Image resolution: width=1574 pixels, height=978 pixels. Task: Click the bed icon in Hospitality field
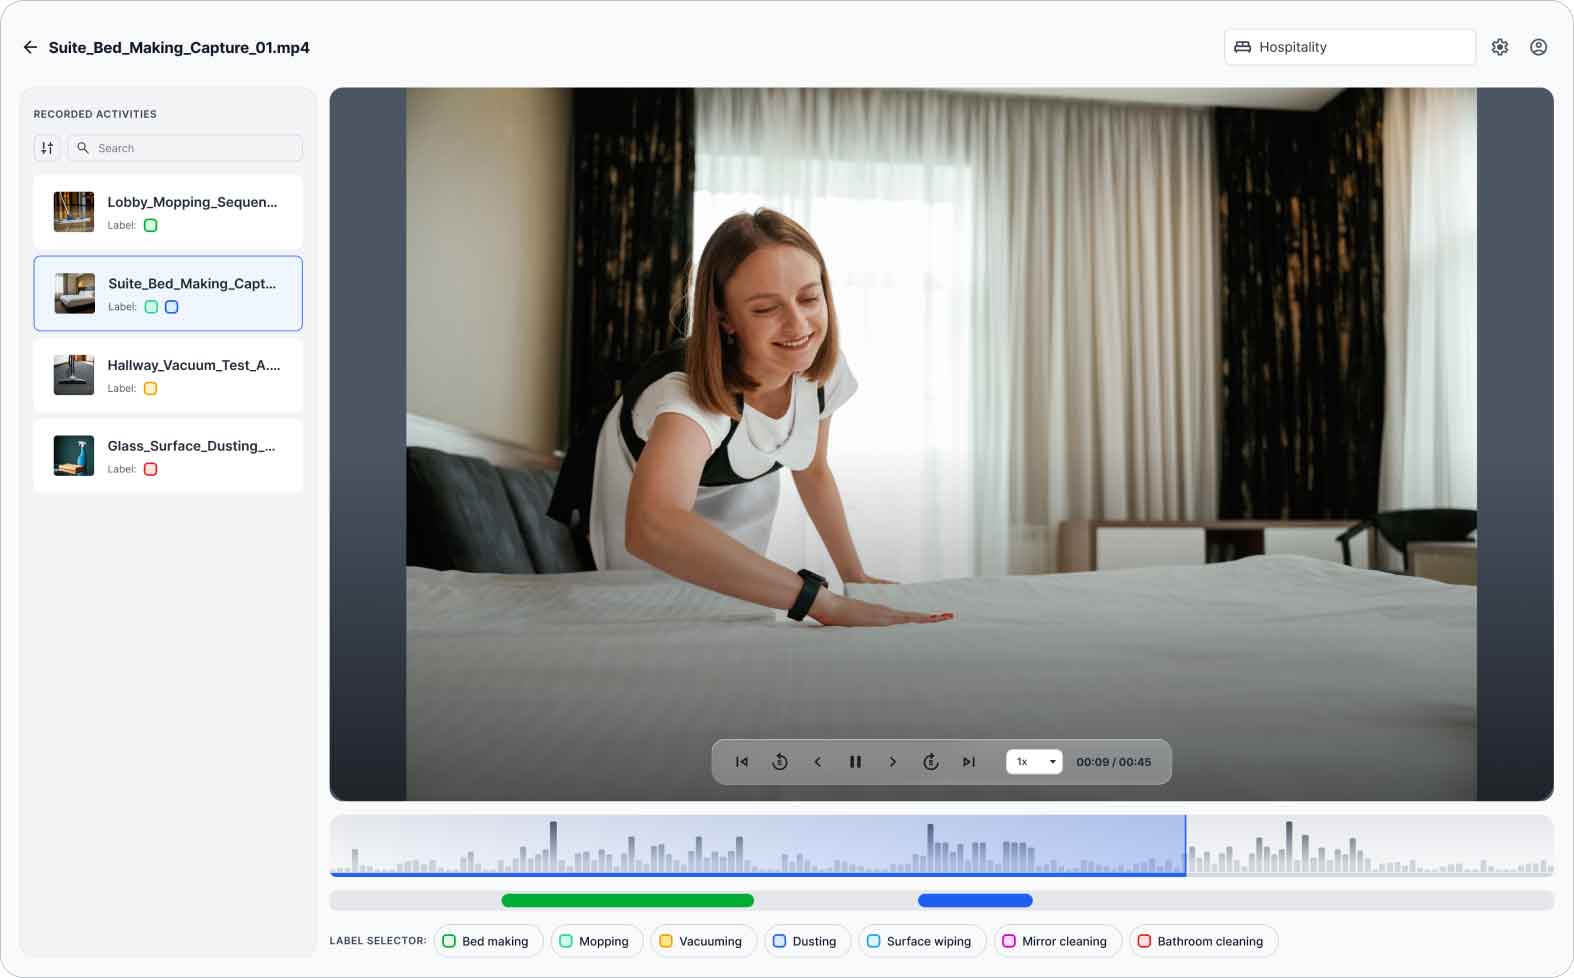click(1242, 47)
